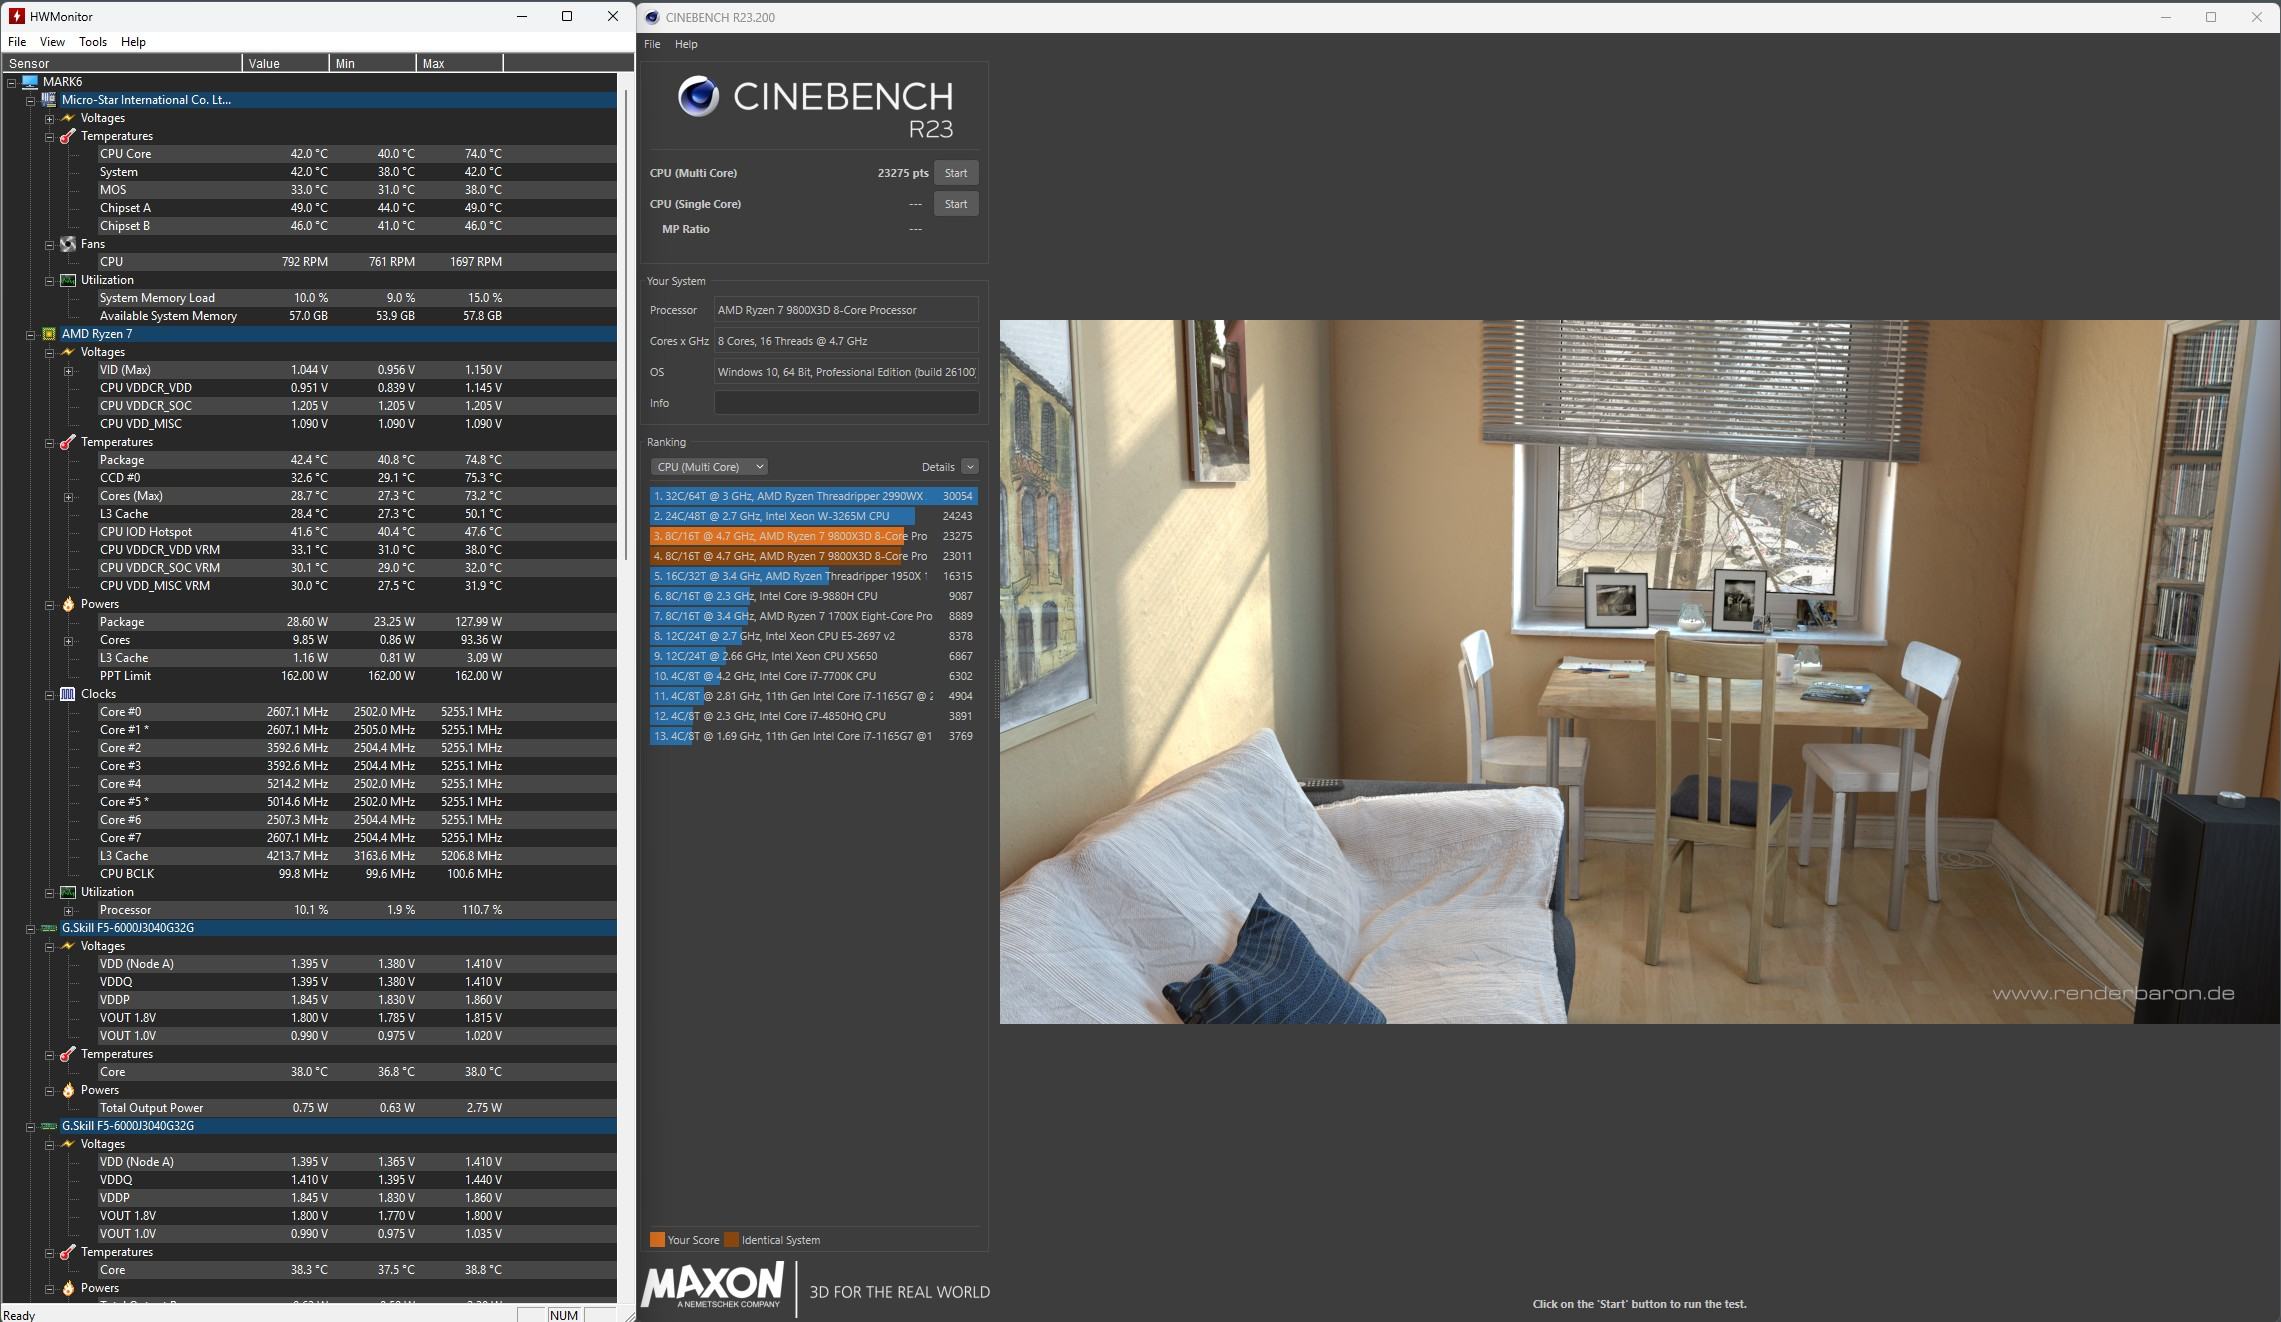Open Cinebench Help menu
Image resolution: width=2281 pixels, height=1322 pixels.
coord(686,44)
